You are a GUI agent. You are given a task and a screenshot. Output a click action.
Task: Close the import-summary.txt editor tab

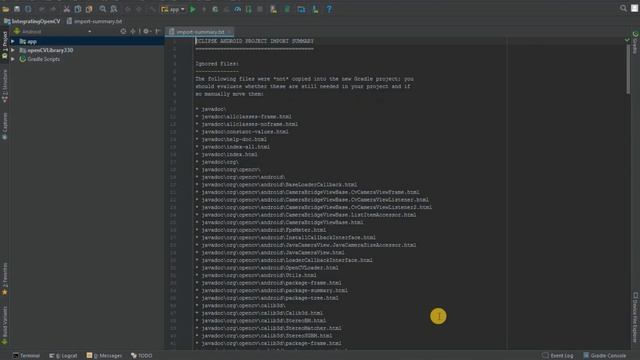pyautogui.click(x=230, y=32)
